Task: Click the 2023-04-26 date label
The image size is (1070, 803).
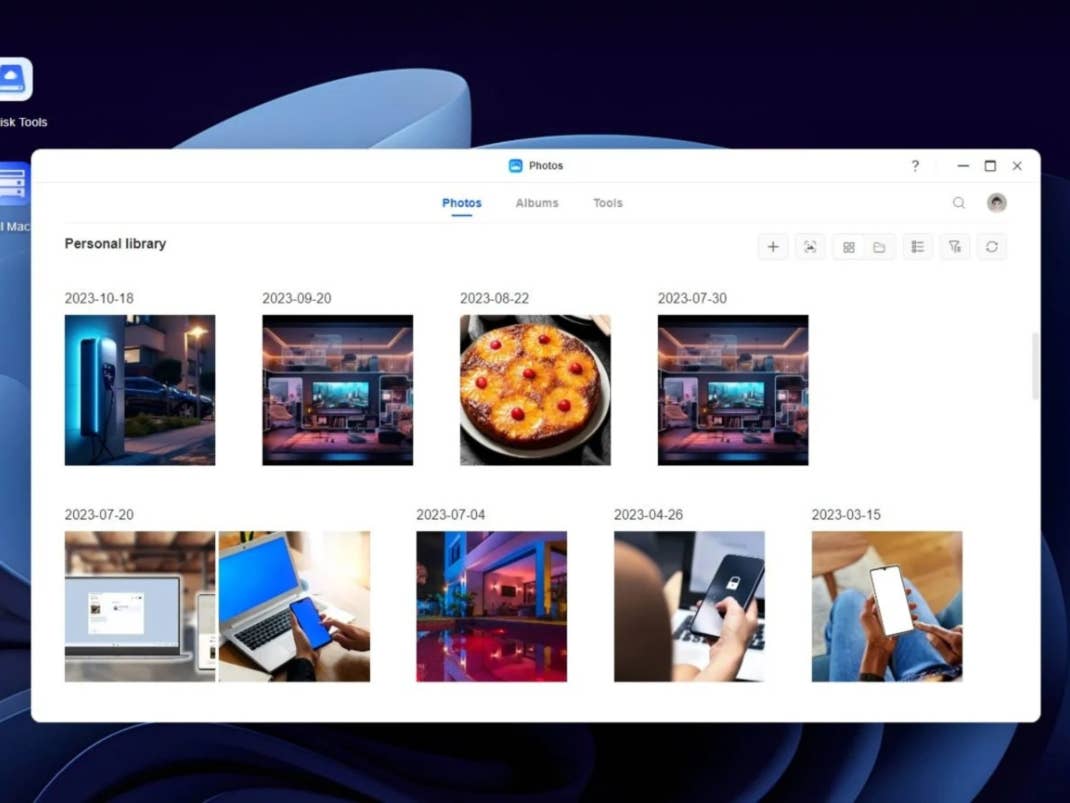Action: [648, 514]
